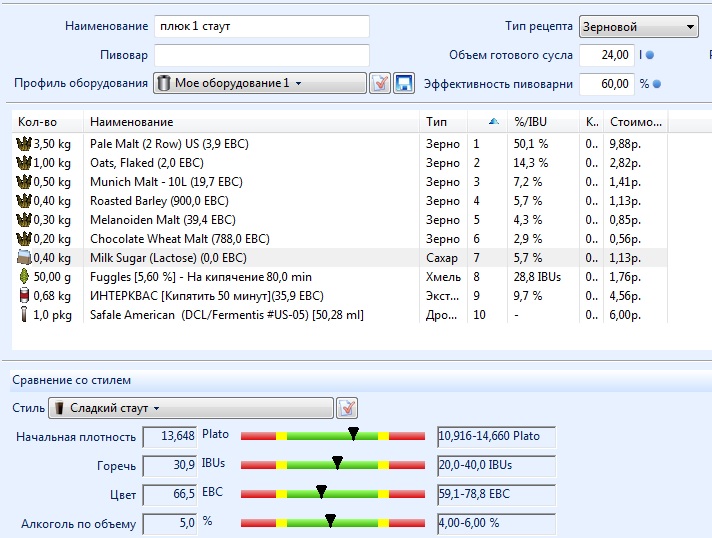This screenshot has height=538, width=712.
Task: Click the edit icon beside the Сладкий стаут style
Action: point(347,408)
